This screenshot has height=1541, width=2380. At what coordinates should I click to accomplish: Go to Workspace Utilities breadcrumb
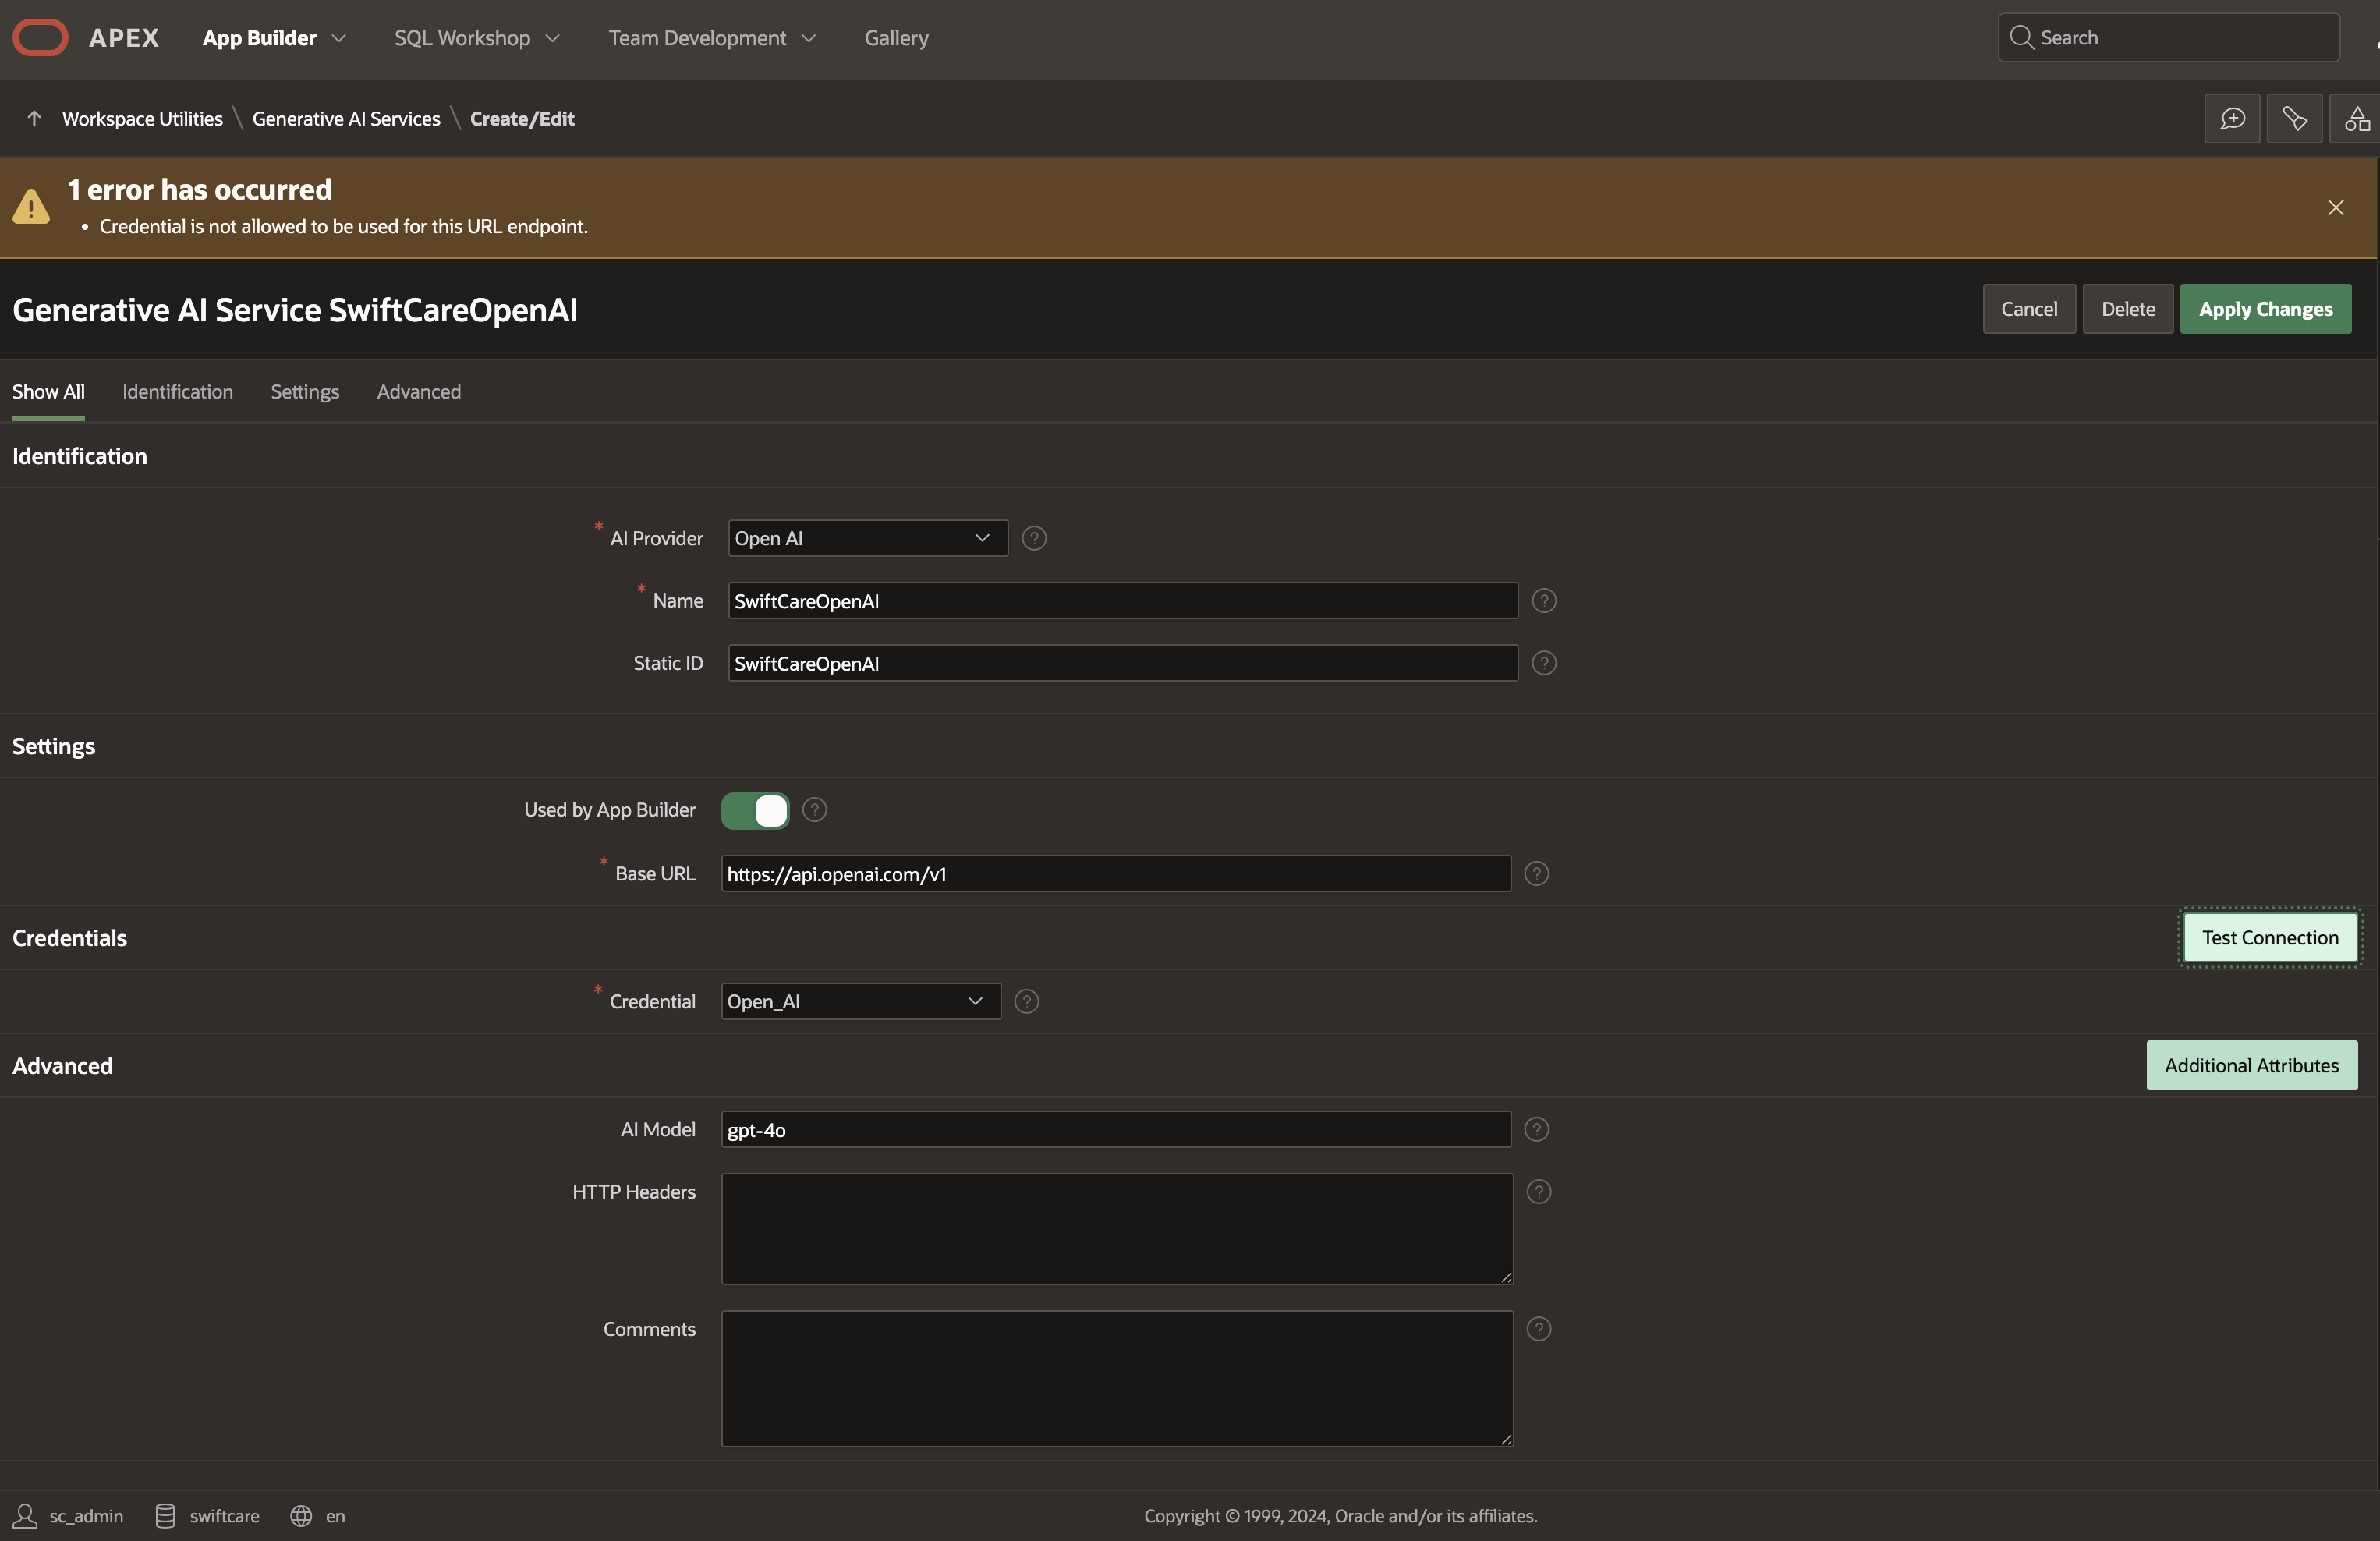tap(142, 118)
